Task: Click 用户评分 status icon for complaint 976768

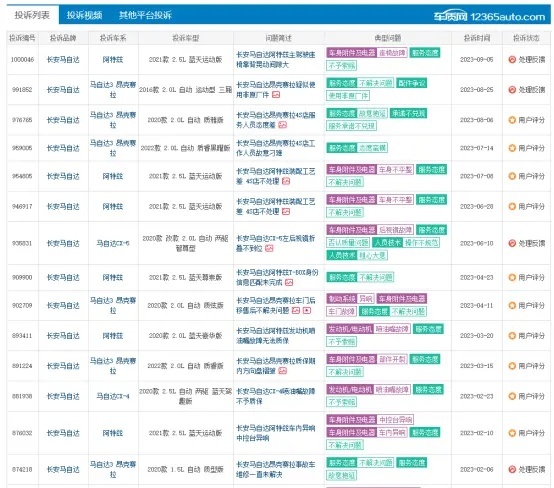Action: 512,120
